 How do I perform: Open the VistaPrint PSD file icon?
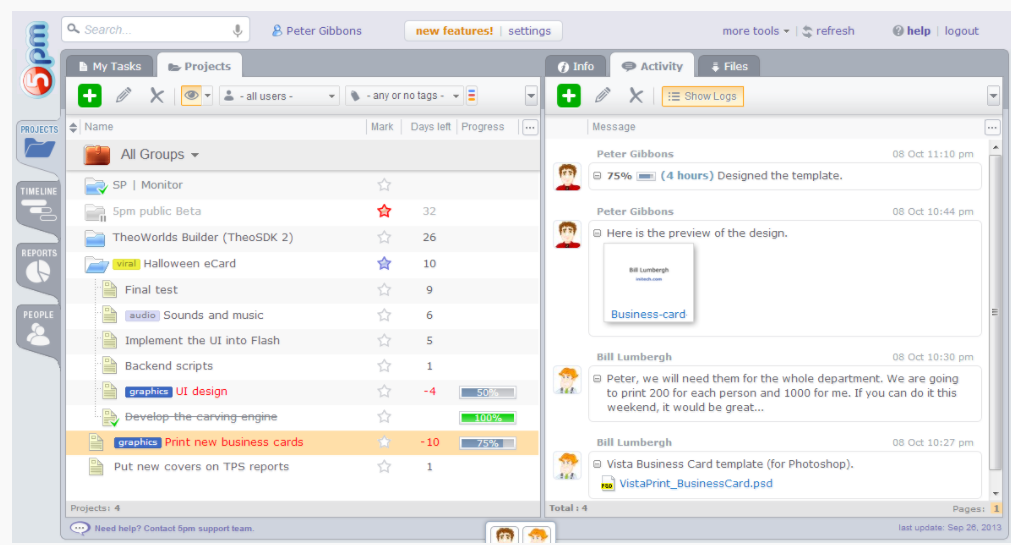click(607, 484)
